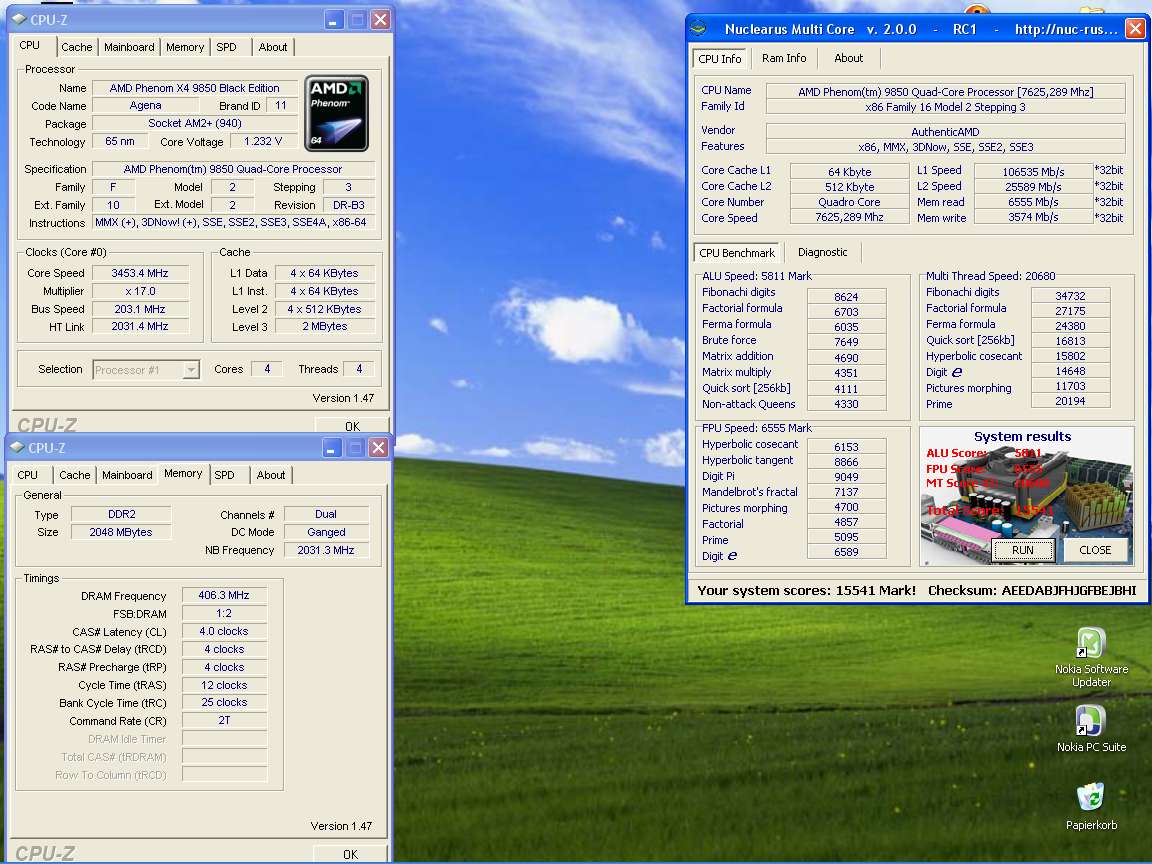Open SPD tab in top CPU-Z window
This screenshot has height=864, width=1152.
click(226, 47)
